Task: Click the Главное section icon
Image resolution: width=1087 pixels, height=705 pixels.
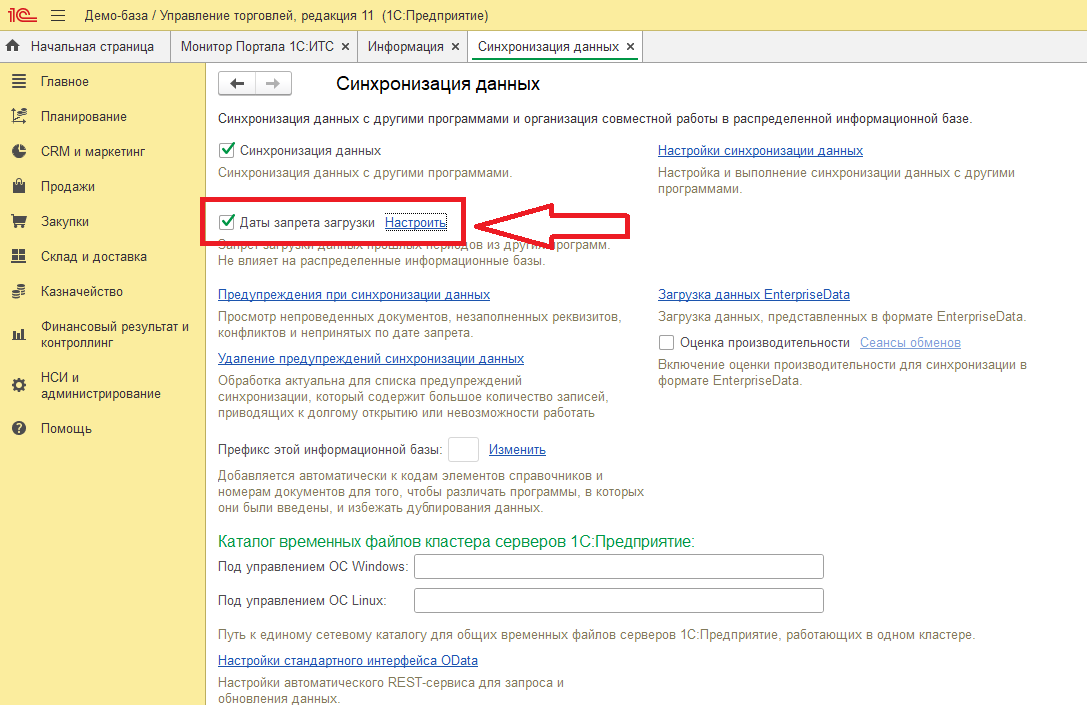Action: pyautogui.click(x=19, y=81)
